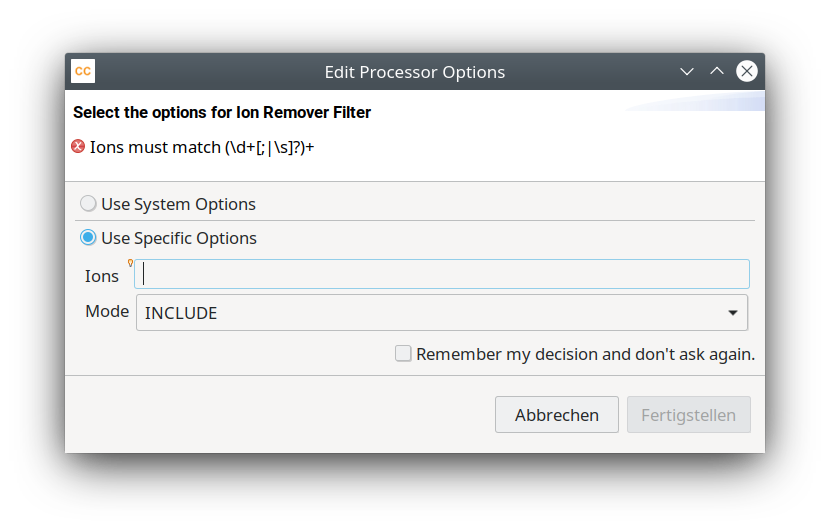Click the Ions field label
This screenshot has height=530, width=830.
click(102, 276)
